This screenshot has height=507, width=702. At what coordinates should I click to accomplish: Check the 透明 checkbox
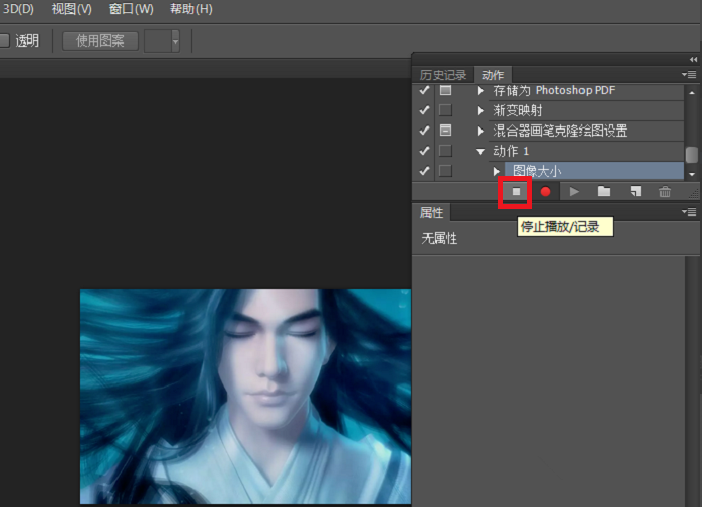pos(4,41)
